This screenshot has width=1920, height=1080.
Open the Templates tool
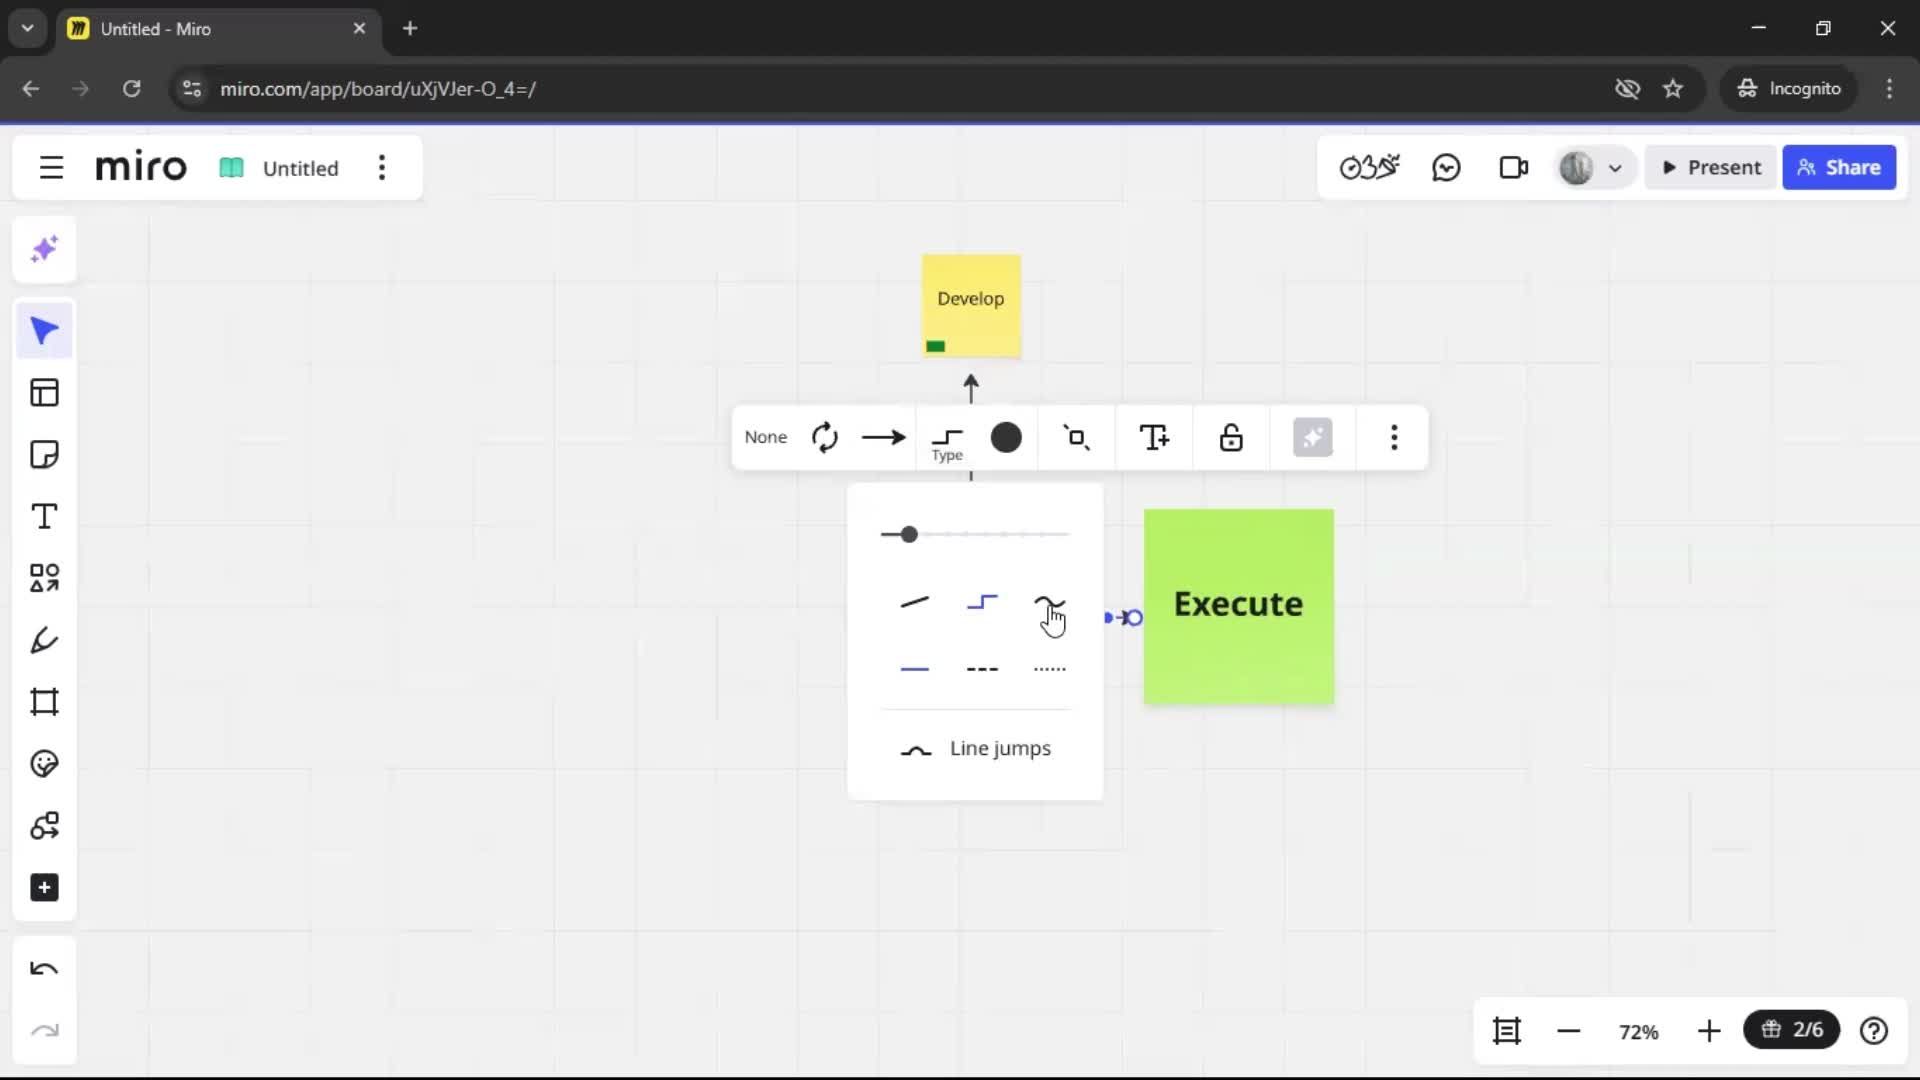point(44,393)
